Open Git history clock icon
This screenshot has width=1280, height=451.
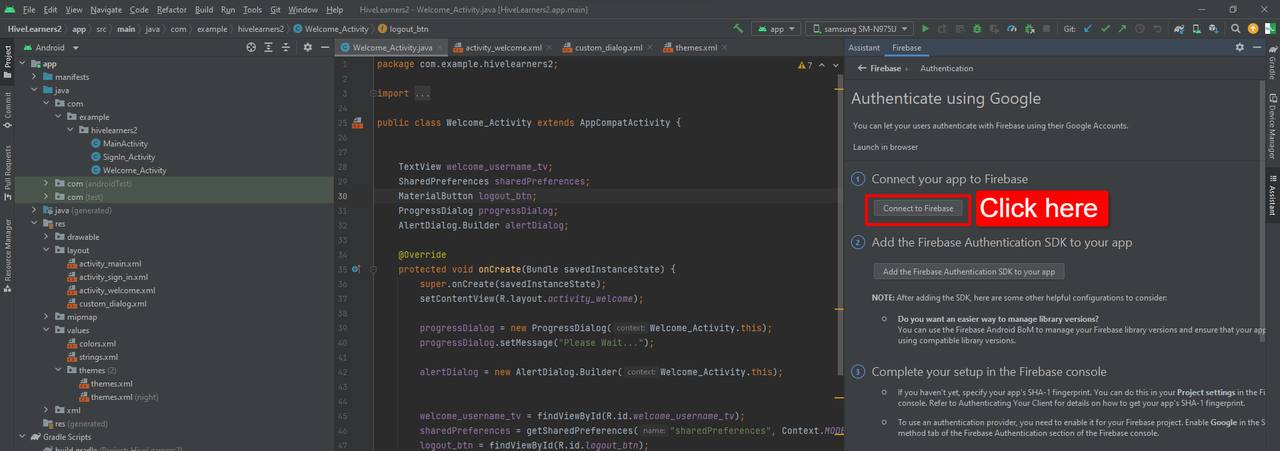(x=1140, y=29)
